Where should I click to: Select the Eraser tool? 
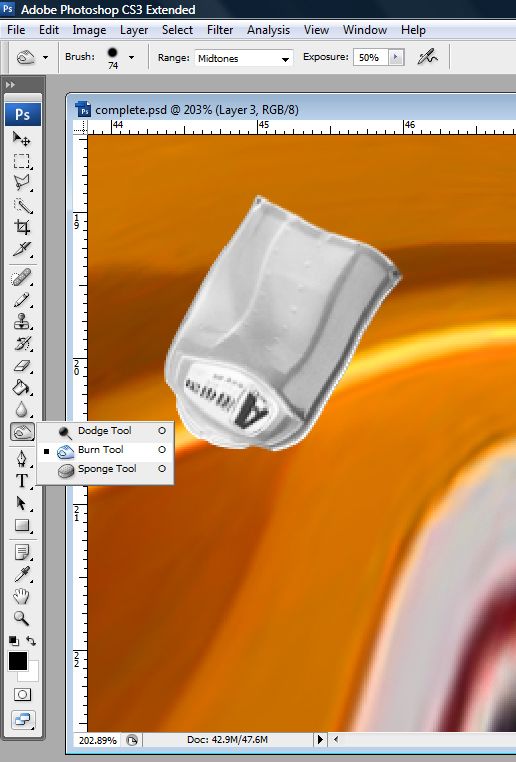point(22,366)
